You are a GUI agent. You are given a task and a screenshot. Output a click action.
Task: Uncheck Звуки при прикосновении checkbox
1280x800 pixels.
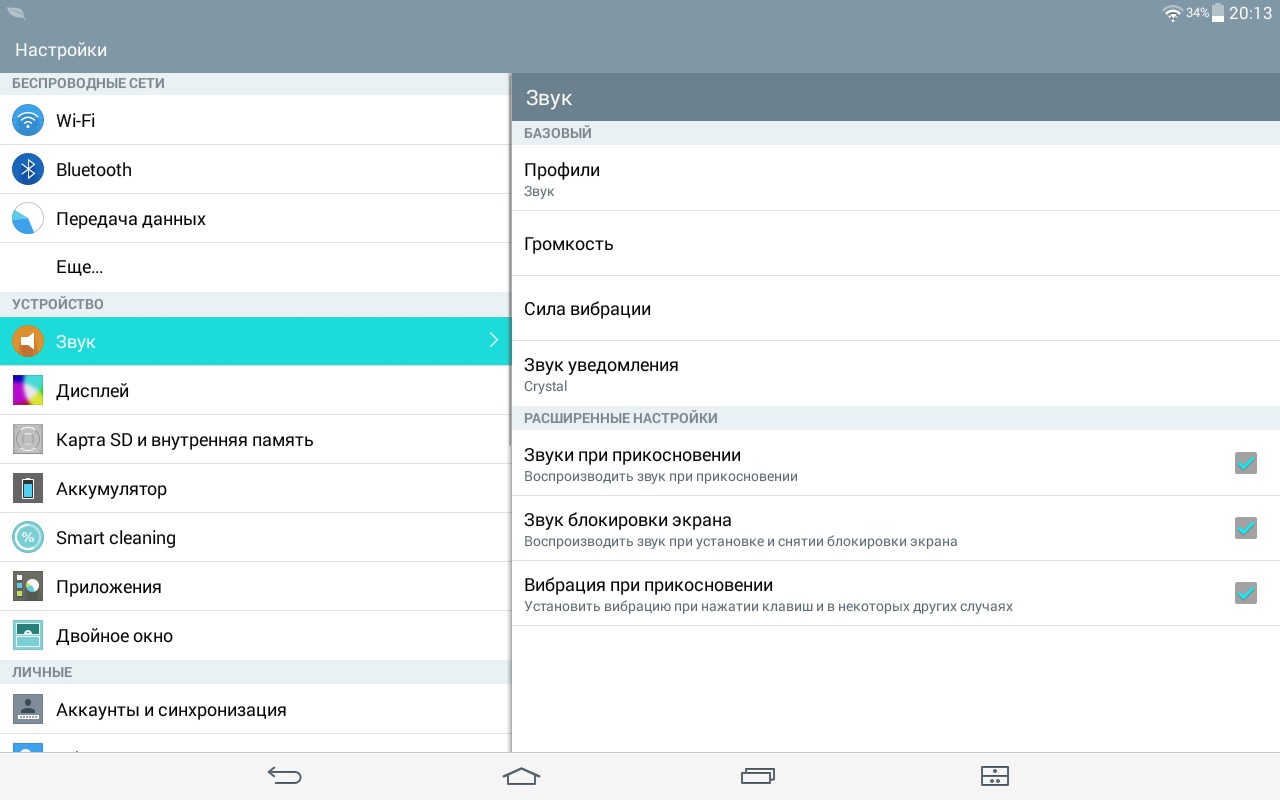(1245, 463)
